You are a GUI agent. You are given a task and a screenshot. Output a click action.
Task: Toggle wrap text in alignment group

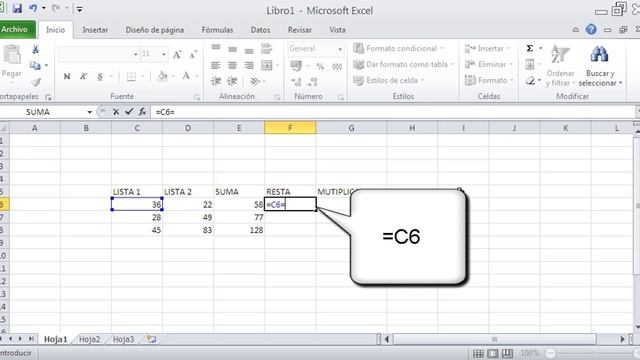(x=267, y=49)
